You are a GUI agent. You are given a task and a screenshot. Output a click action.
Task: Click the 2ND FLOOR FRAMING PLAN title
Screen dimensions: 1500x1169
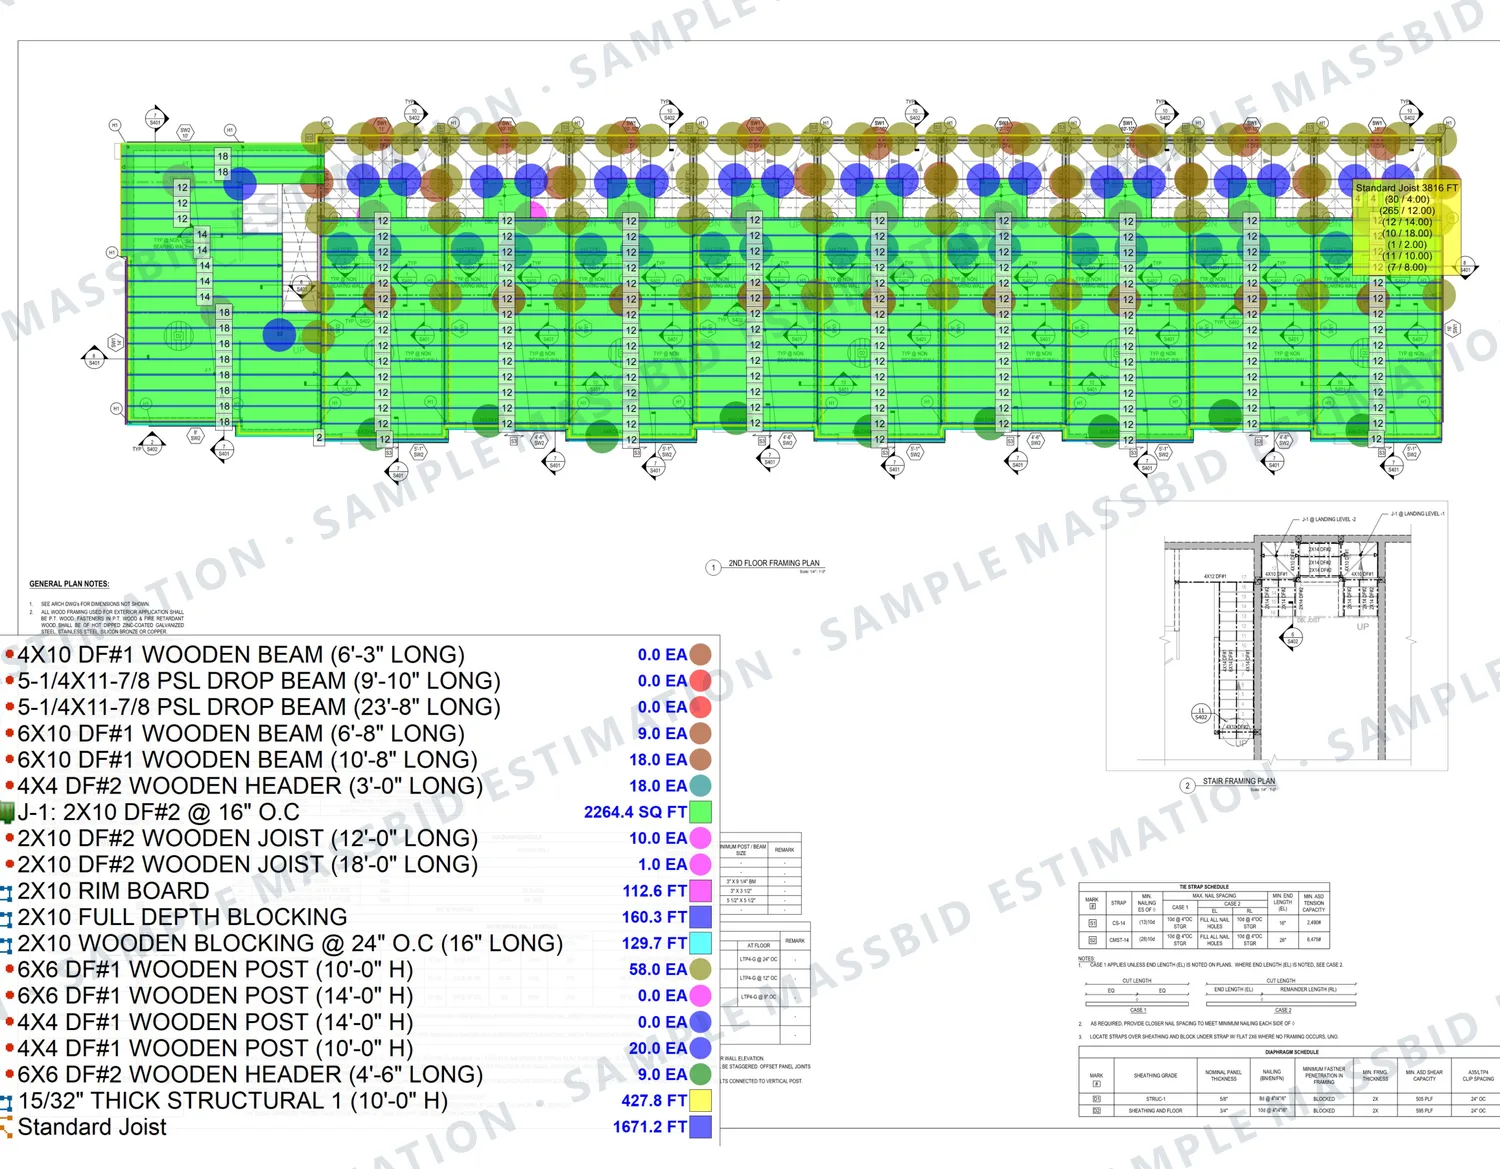[774, 563]
